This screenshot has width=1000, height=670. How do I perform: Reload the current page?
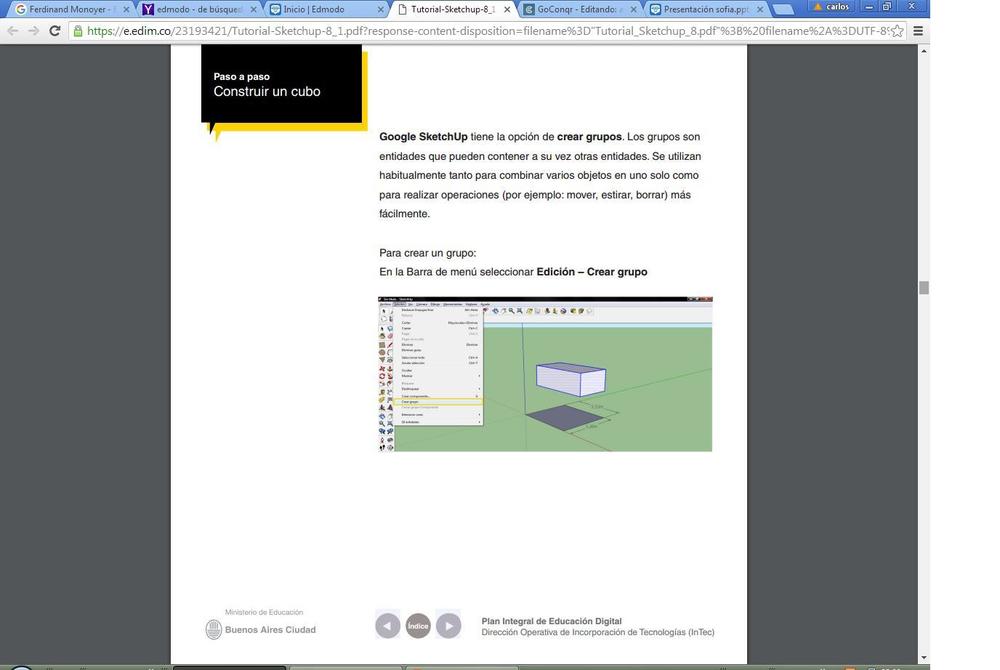(x=55, y=31)
